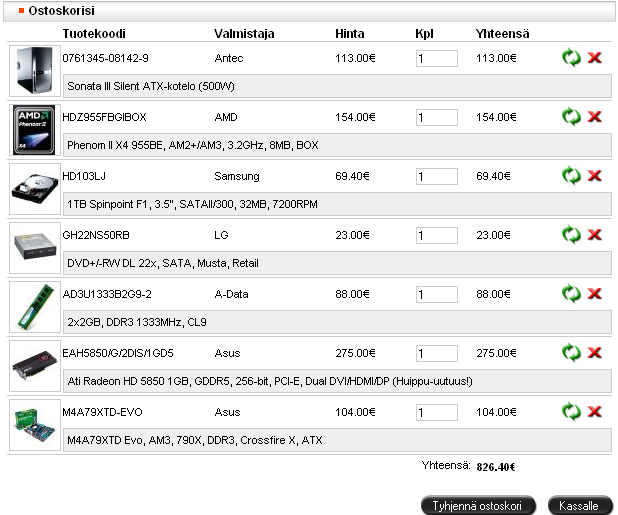Viewport: 618px width, 515px height.
Task: Remove Antec Sonata III case from cart
Action: click(x=594, y=58)
